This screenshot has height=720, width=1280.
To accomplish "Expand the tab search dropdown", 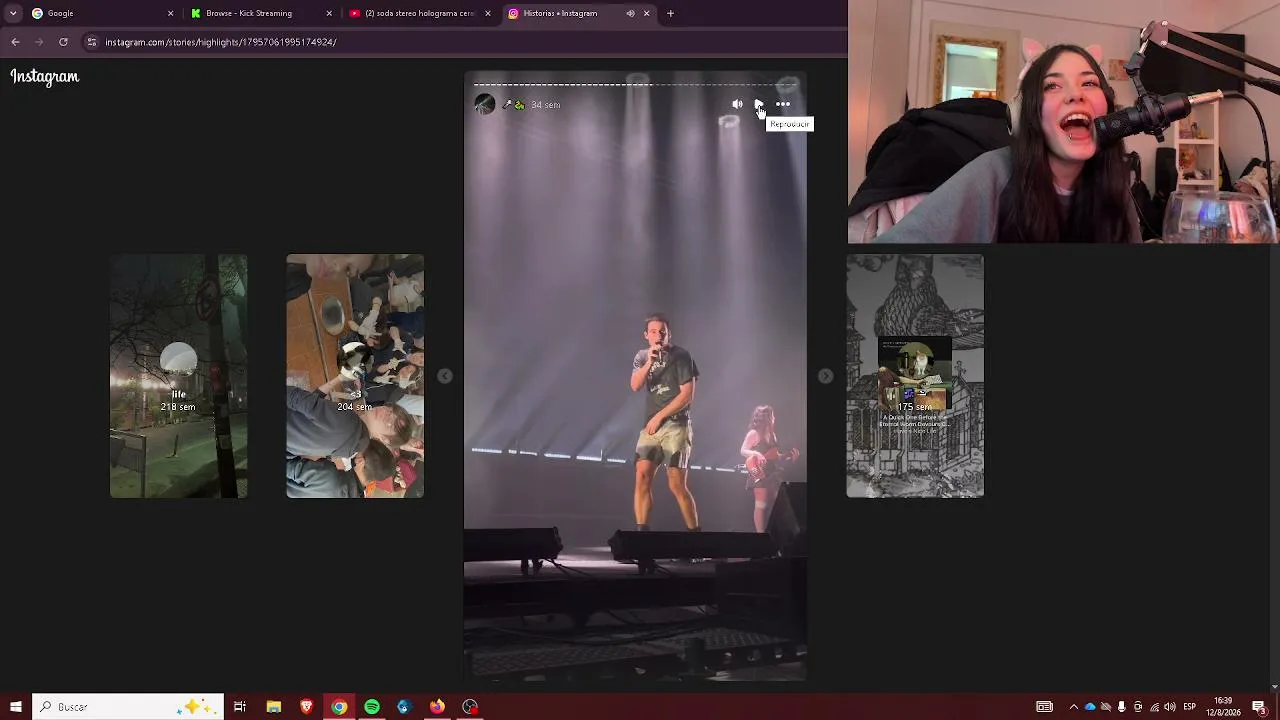I will pos(12,13).
